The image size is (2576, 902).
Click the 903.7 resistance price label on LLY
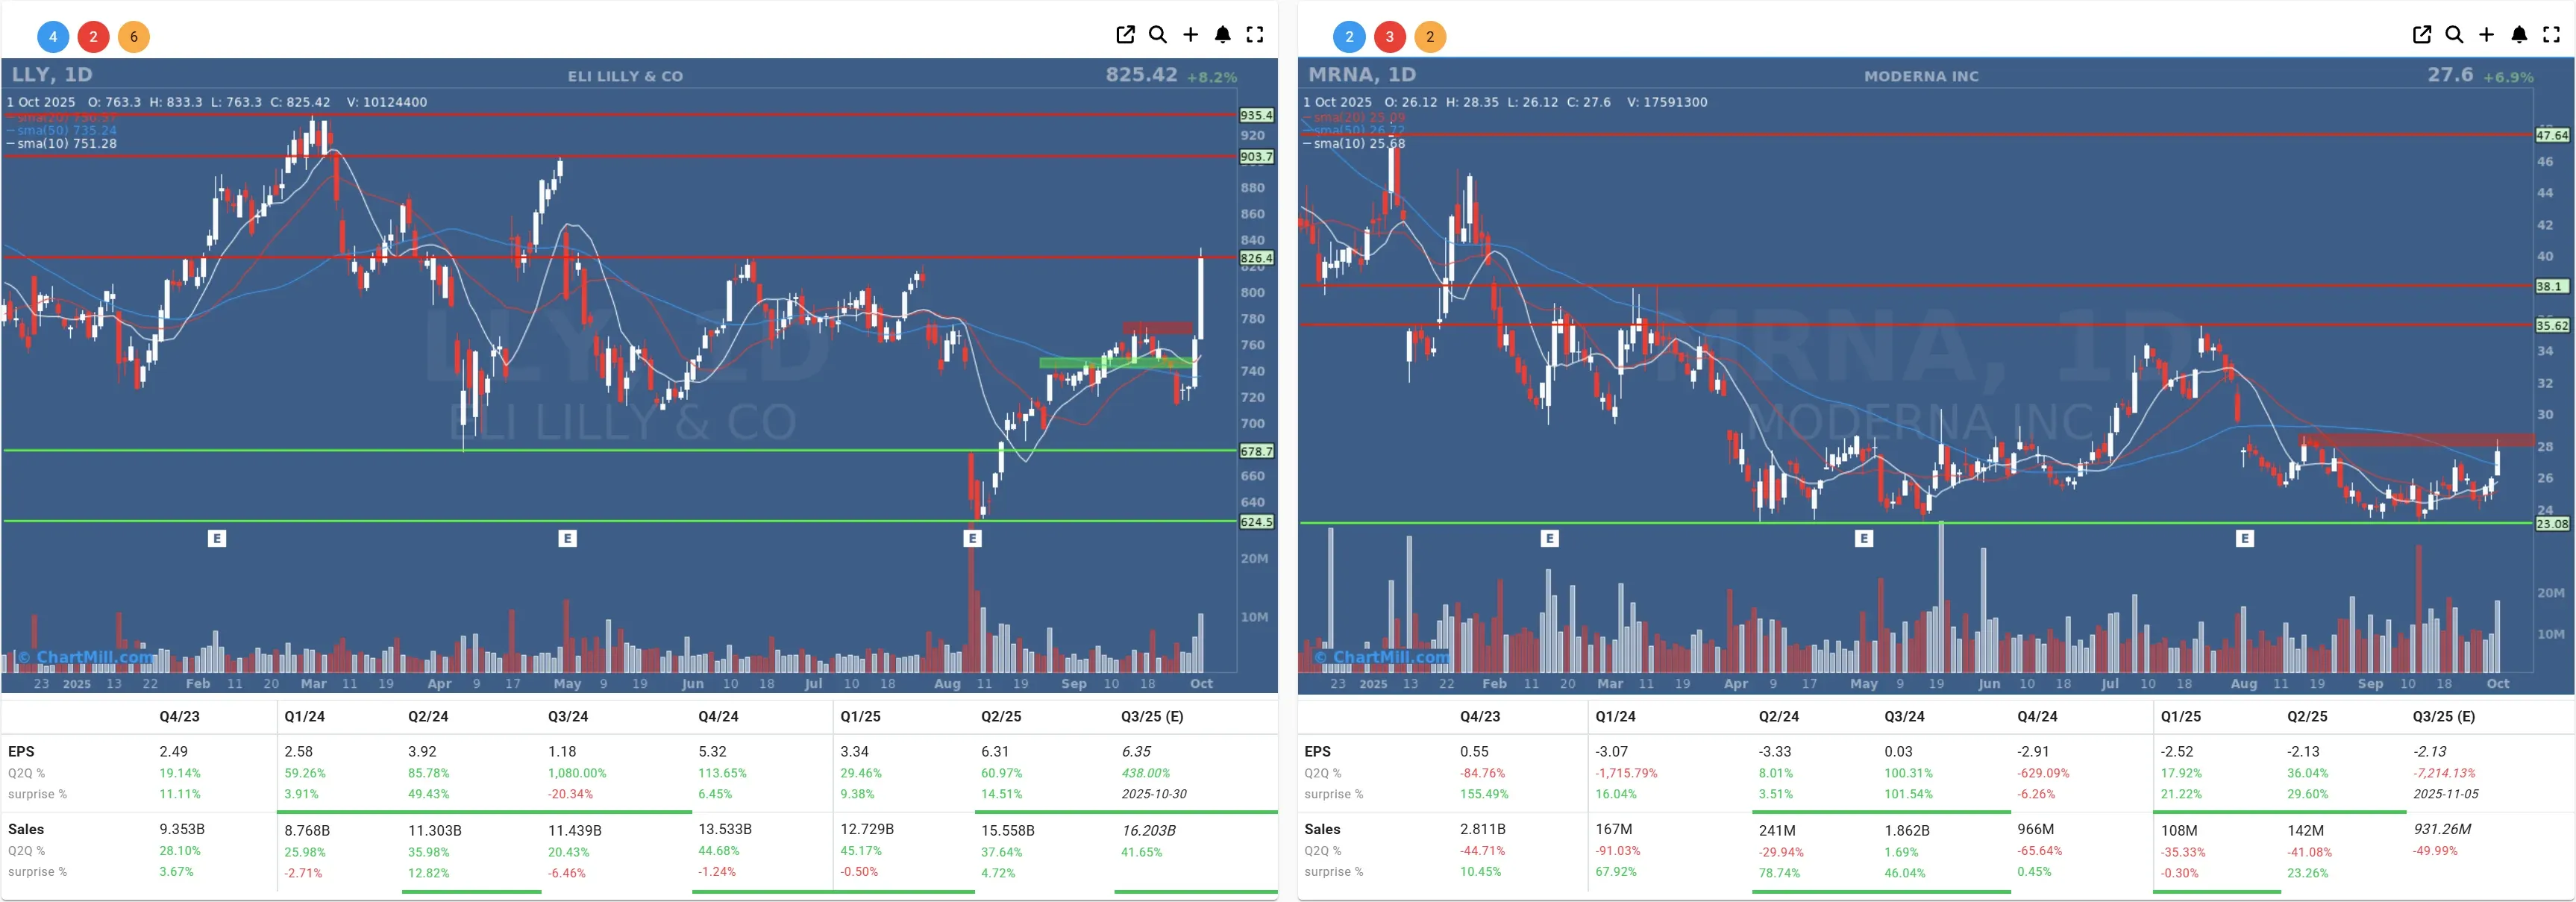pos(1256,157)
